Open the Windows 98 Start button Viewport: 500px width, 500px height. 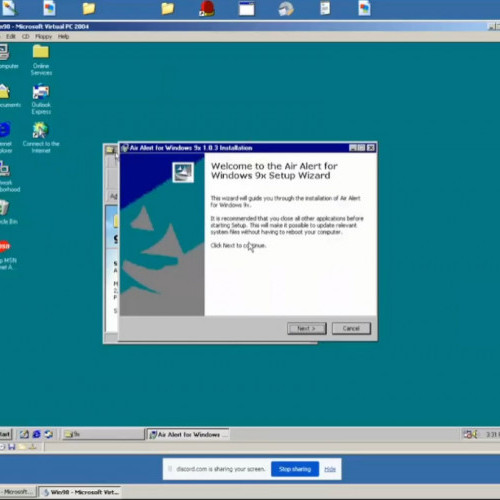pyautogui.click(x=5, y=434)
